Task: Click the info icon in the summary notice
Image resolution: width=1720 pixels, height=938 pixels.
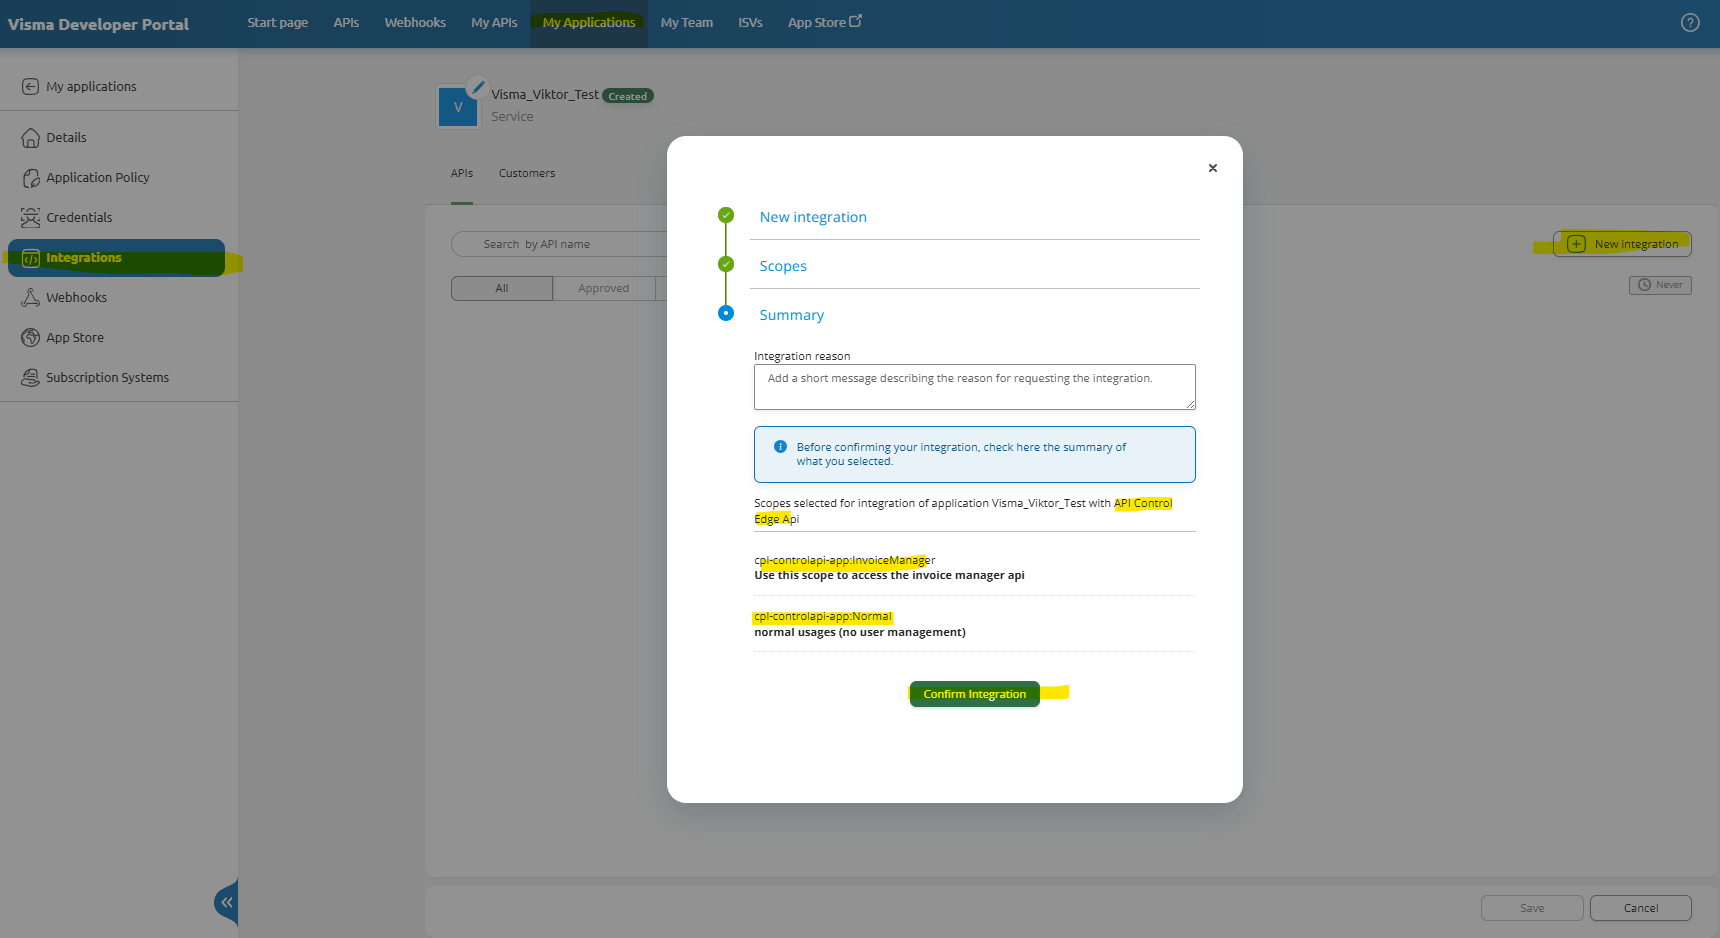Action: [x=780, y=447]
